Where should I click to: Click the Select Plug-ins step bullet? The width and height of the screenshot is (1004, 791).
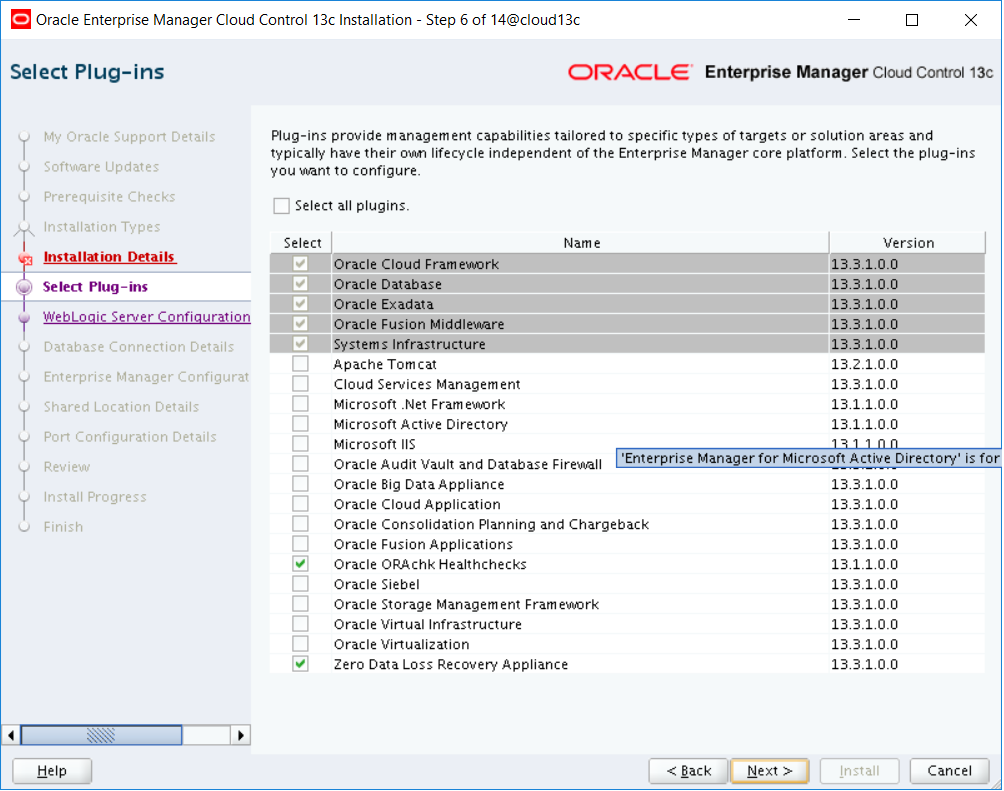[x=24, y=287]
